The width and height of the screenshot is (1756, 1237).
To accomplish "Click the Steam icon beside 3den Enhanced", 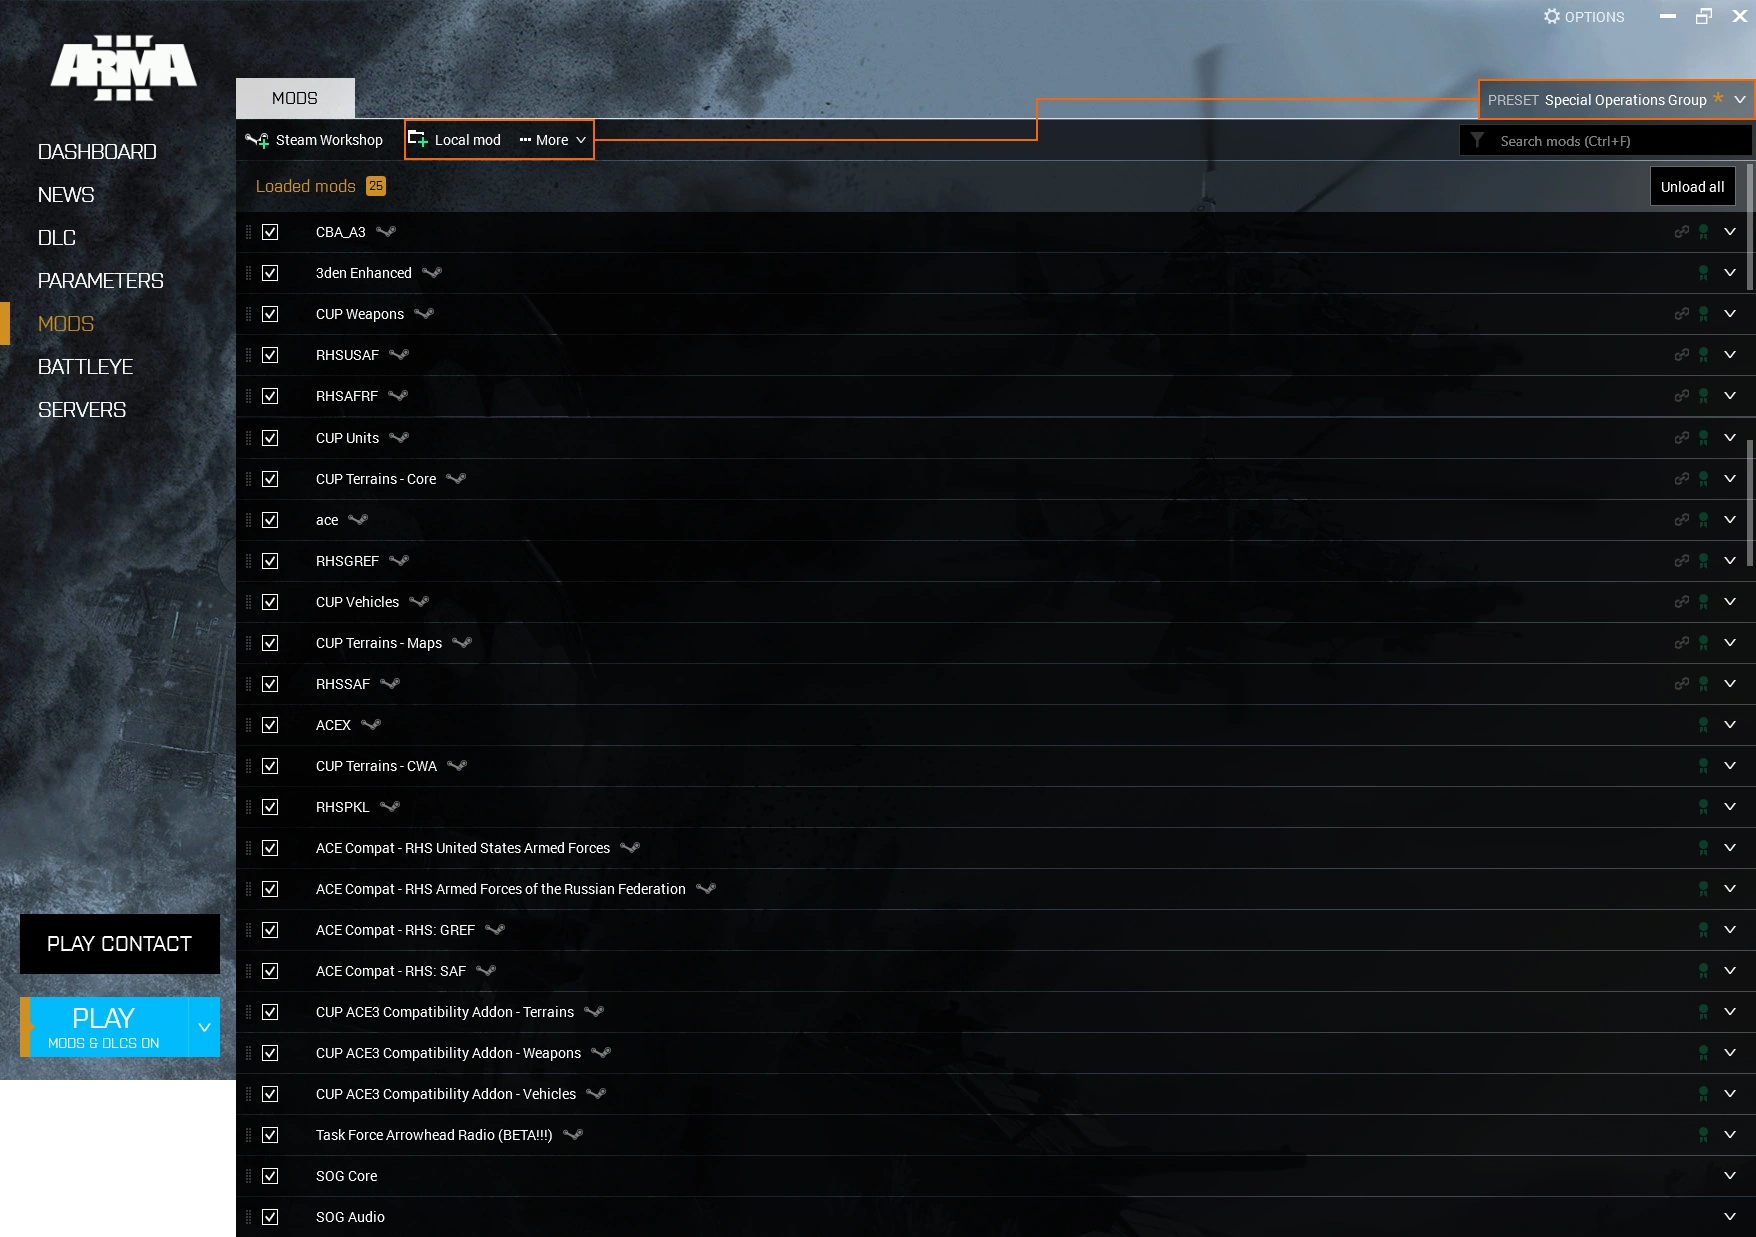I will click(x=432, y=273).
